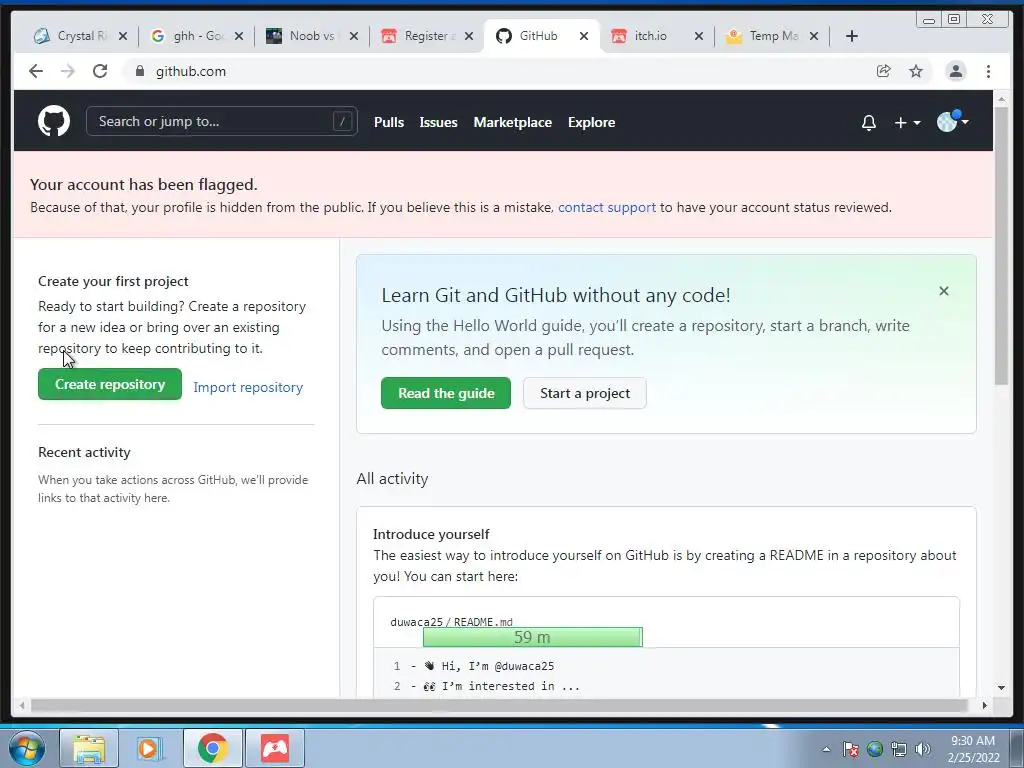Image resolution: width=1024 pixels, height=768 pixels.
Task: Open Explore in the header
Action: pos(591,122)
